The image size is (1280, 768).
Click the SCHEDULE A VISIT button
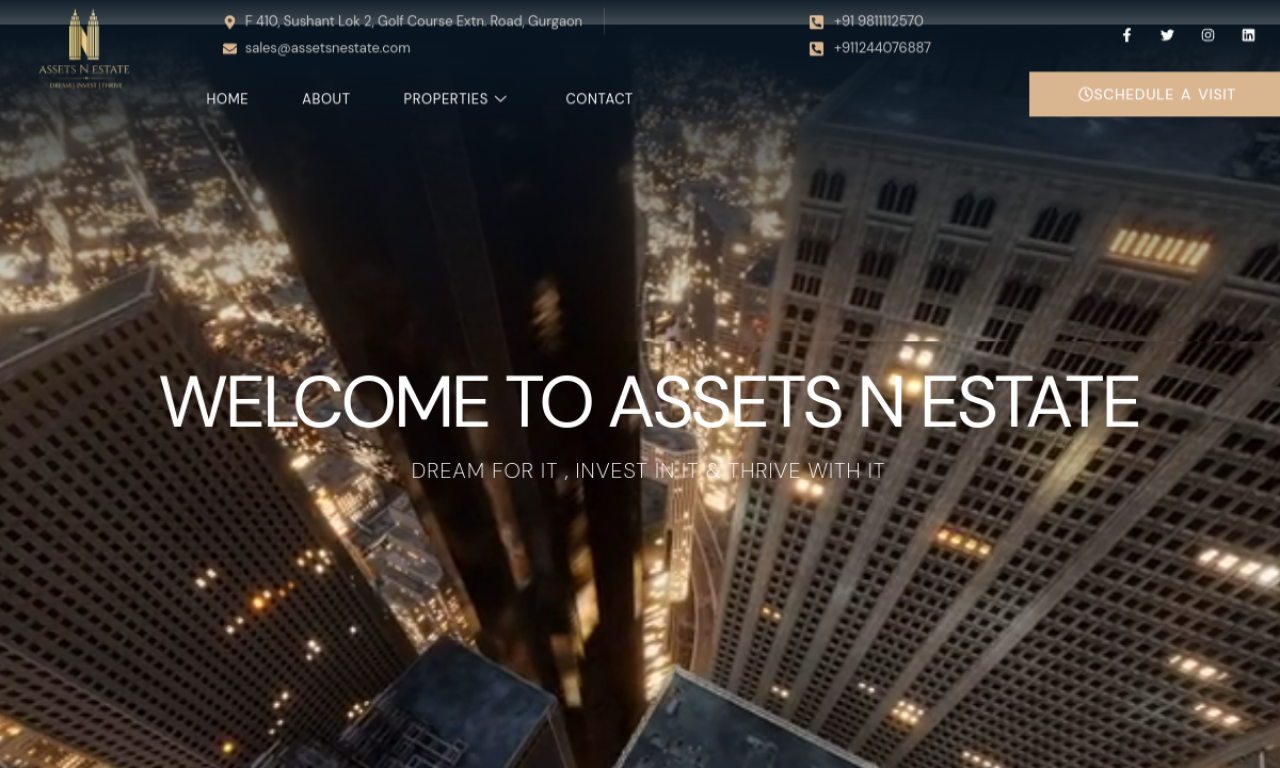click(1154, 94)
